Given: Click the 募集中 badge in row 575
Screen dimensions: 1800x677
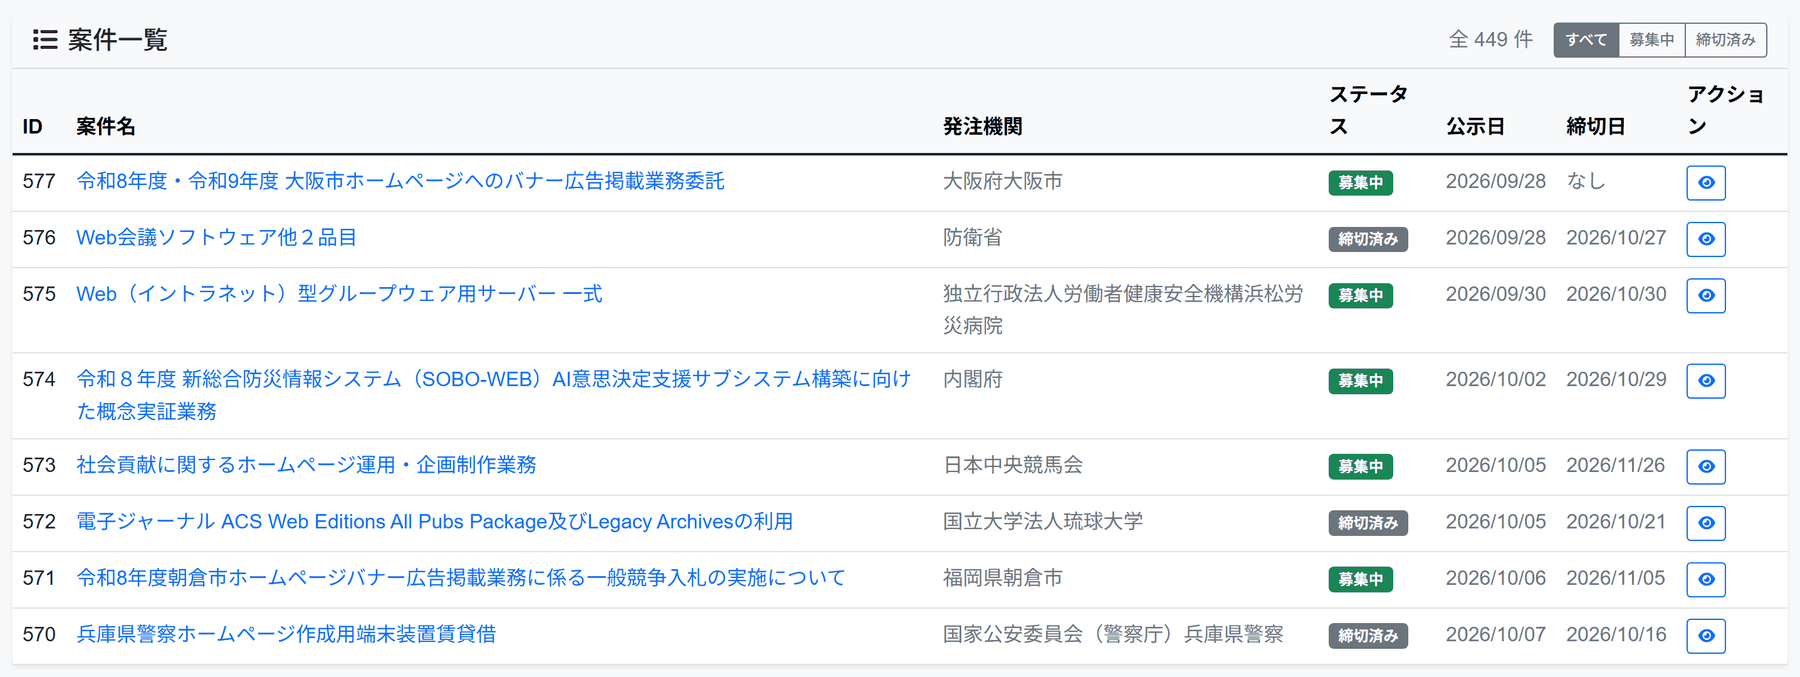Looking at the screenshot, I should pos(1360,296).
